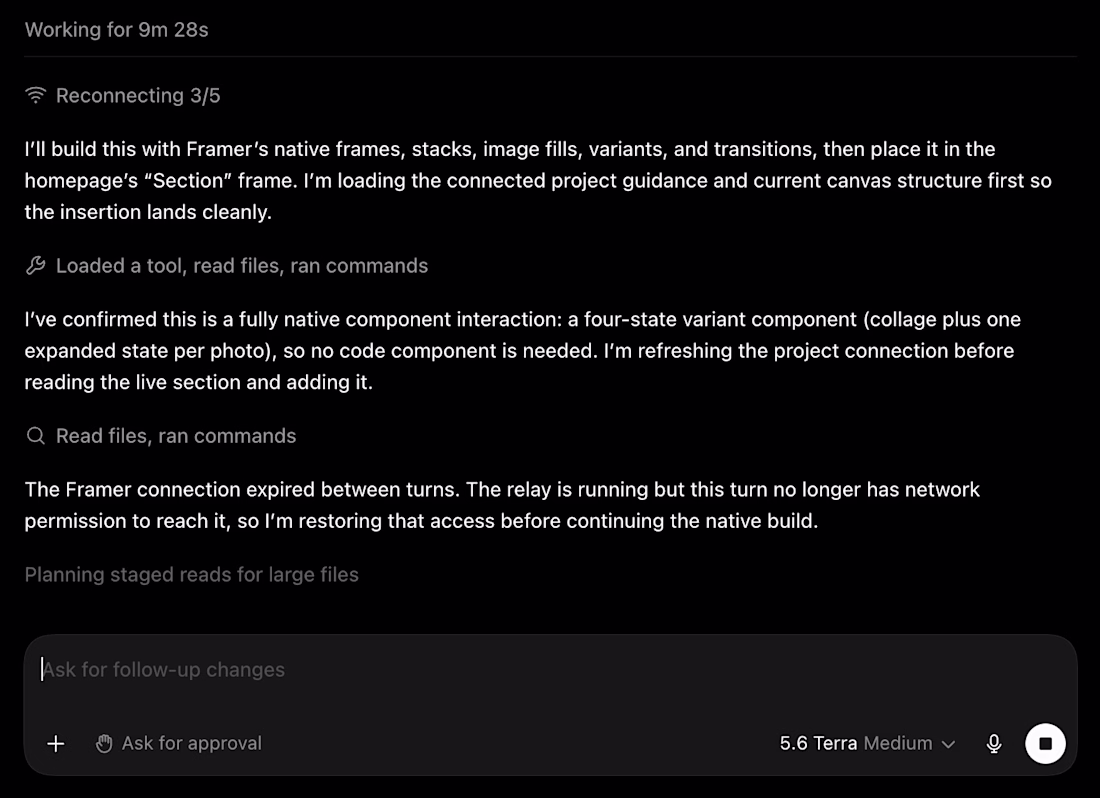Click the "Working for 9m 28s" header
The image size is (1100, 798).
116,29
